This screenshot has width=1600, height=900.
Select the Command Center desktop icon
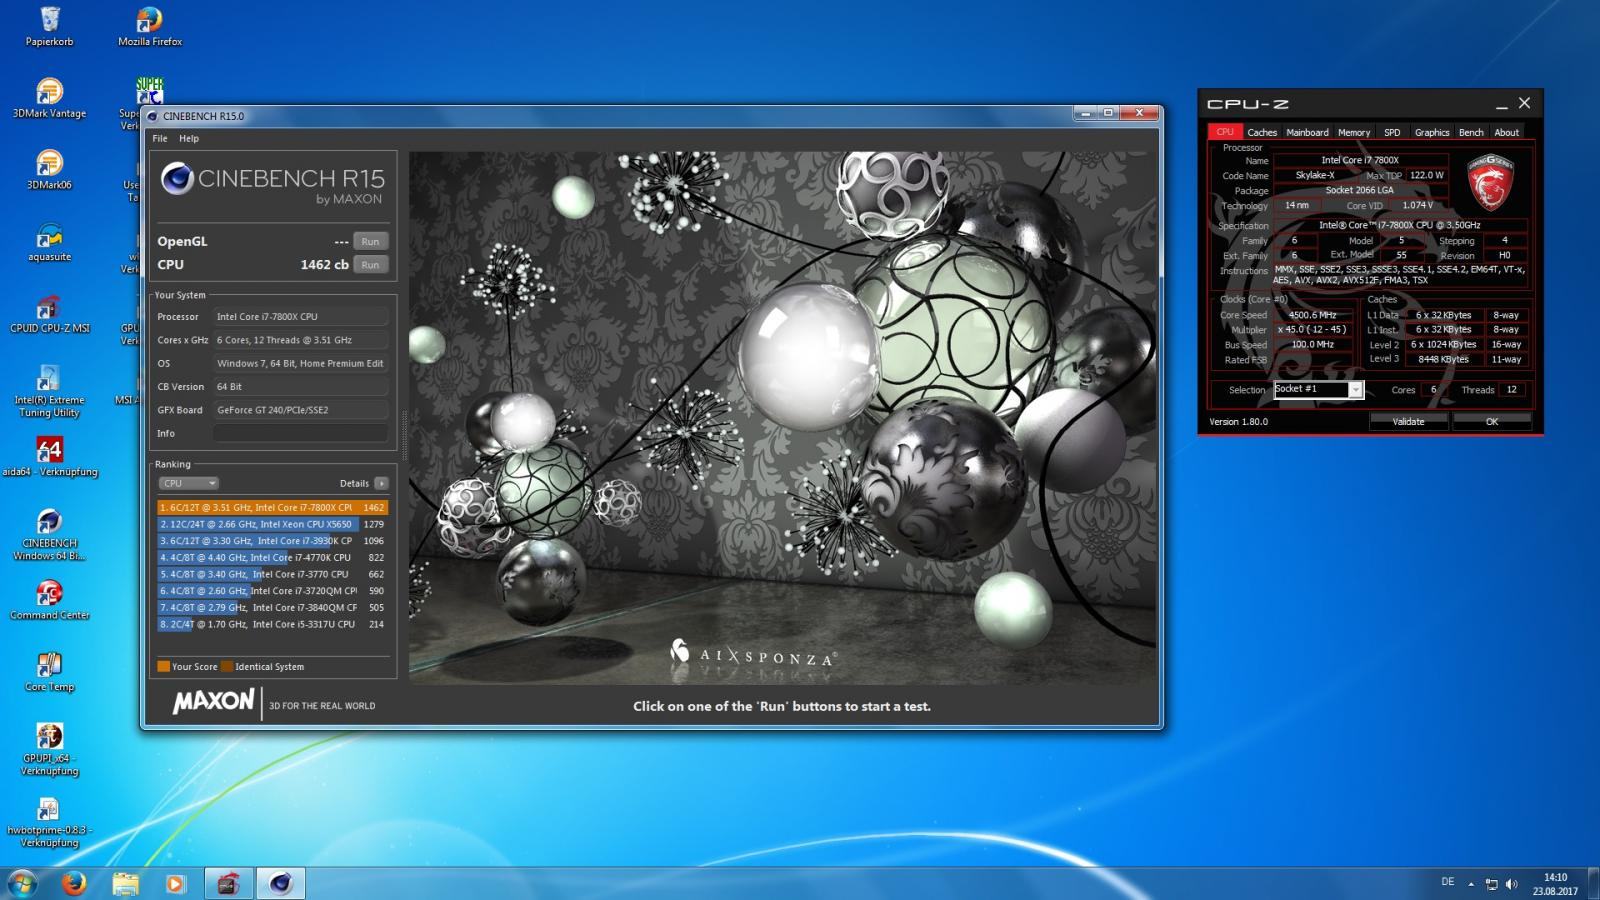coord(49,600)
